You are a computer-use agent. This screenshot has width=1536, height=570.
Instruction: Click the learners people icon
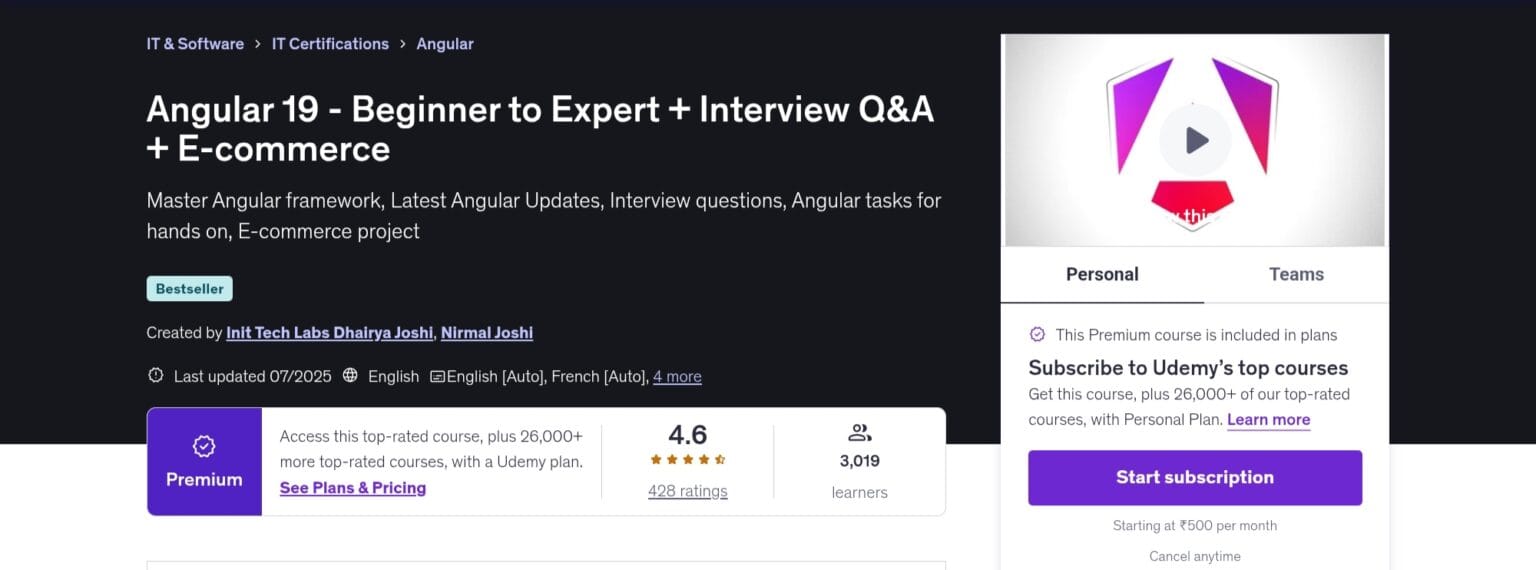[x=859, y=433]
